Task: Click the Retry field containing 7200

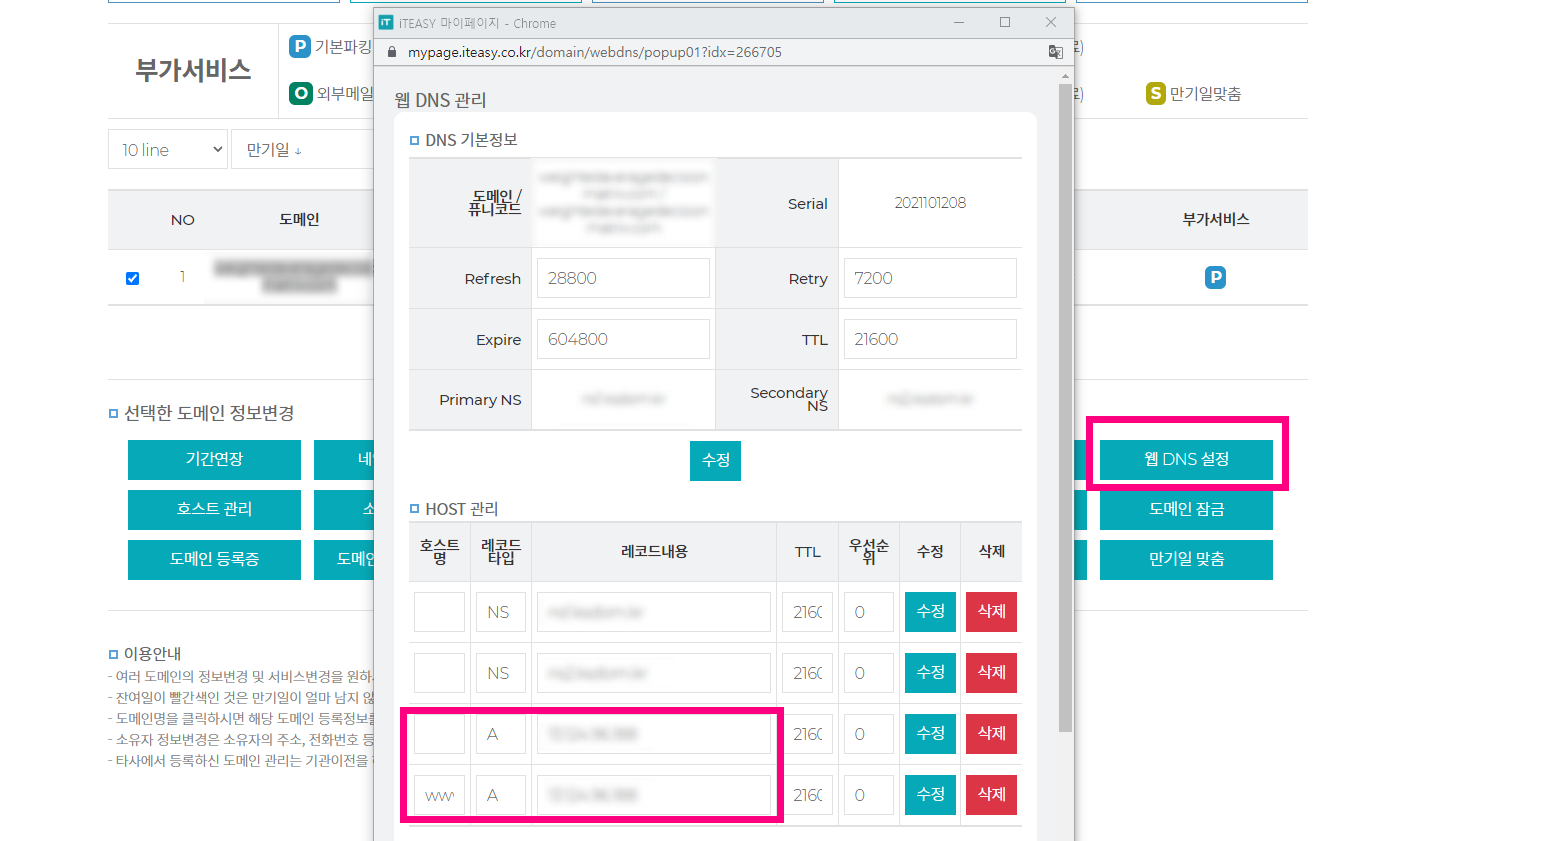Action: (x=930, y=278)
